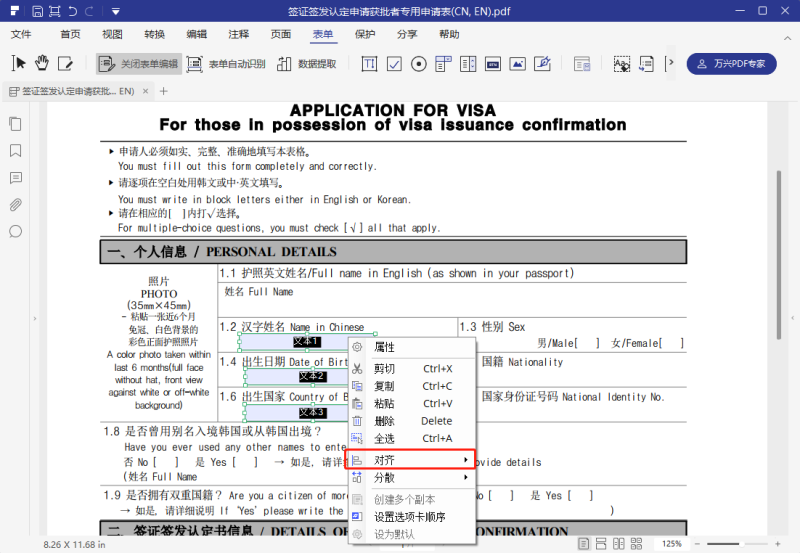Click 数据提取 button

coord(307,64)
